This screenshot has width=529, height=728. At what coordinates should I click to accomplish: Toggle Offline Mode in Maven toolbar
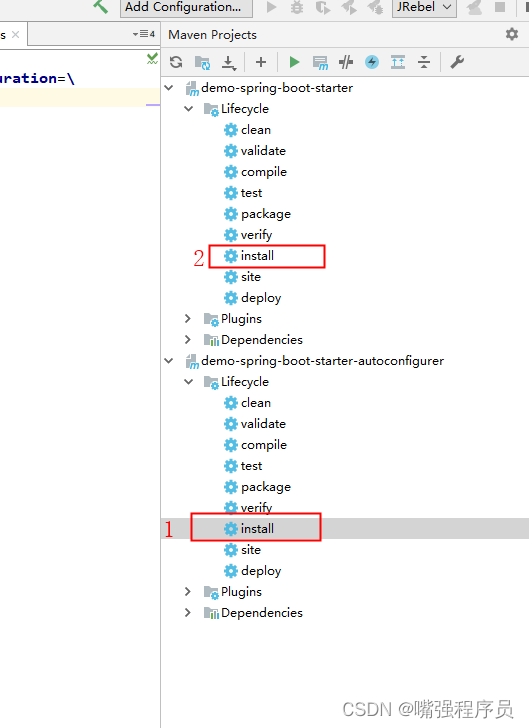(346, 62)
